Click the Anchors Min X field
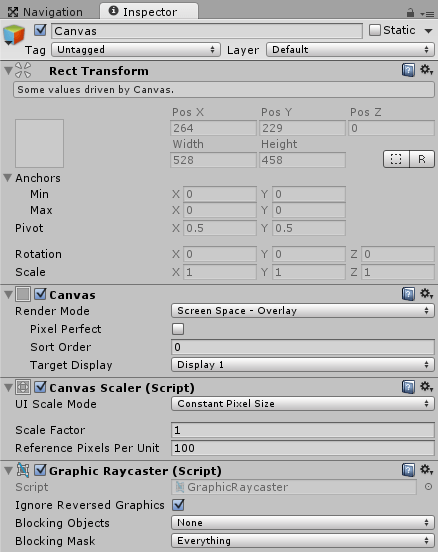 220,194
